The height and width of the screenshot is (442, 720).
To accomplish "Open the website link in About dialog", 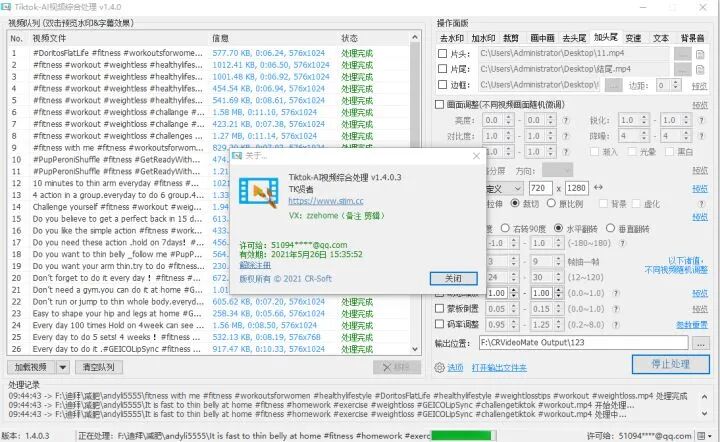I will point(326,201).
